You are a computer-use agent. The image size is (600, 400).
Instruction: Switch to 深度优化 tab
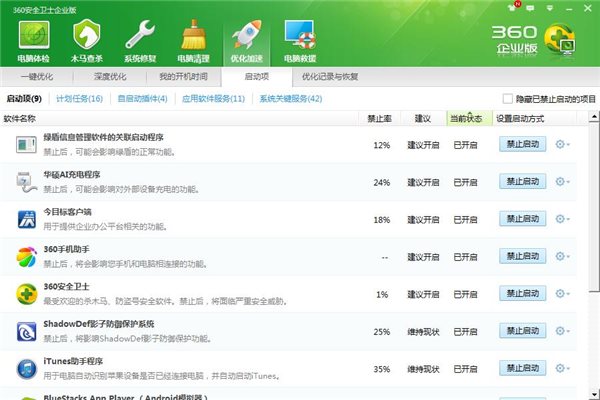click(x=110, y=77)
